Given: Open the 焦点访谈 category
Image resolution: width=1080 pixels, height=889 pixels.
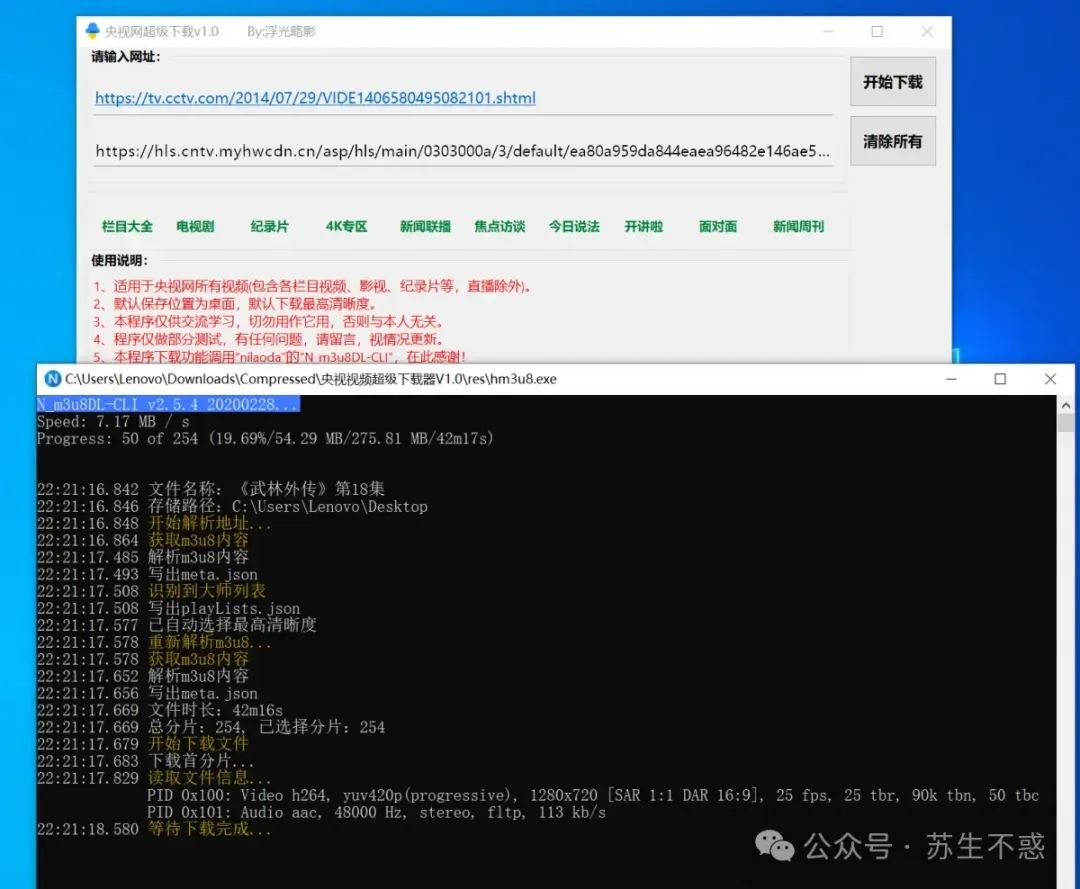Looking at the screenshot, I should [499, 227].
